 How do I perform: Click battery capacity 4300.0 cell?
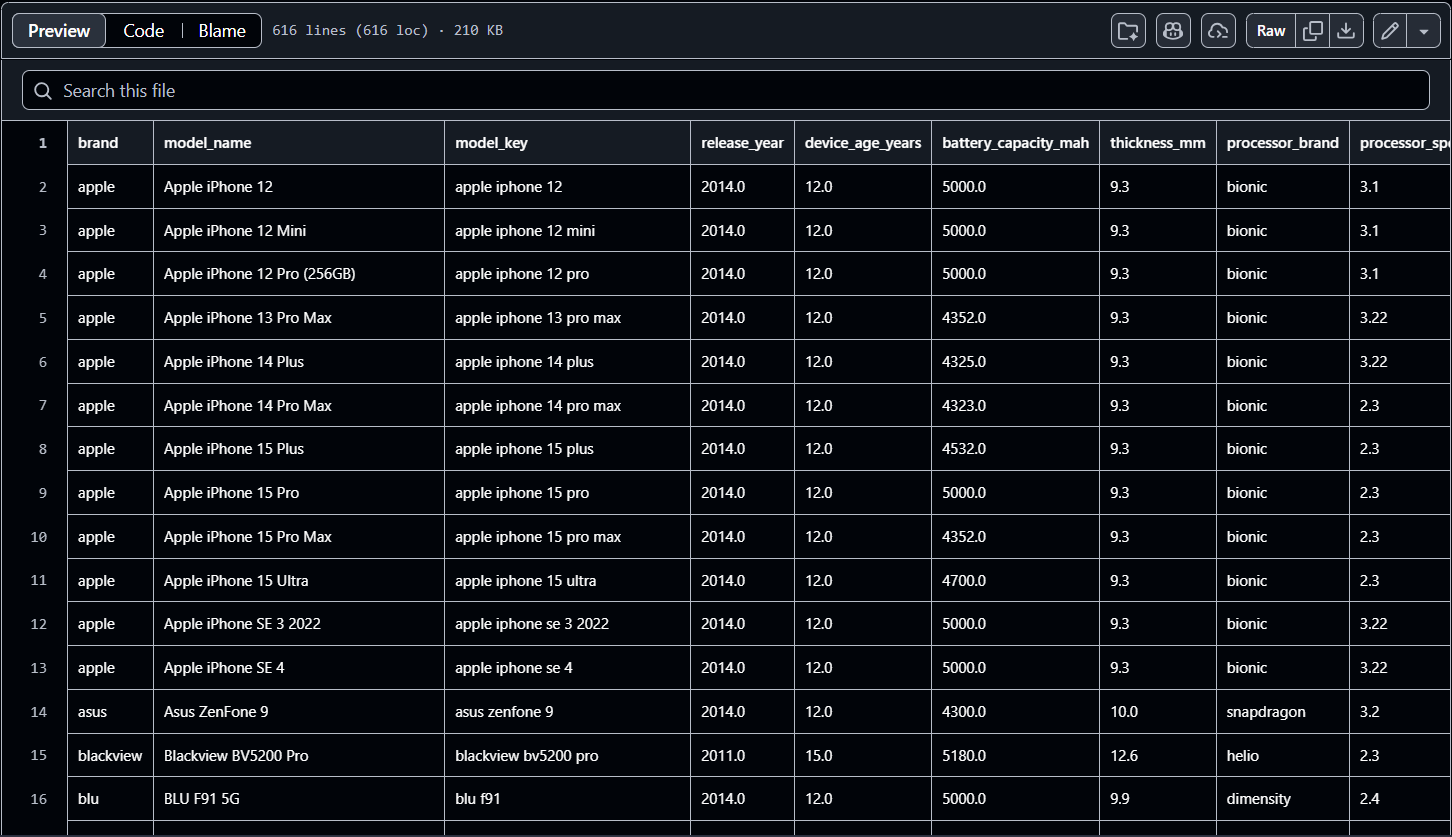point(1016,712)
